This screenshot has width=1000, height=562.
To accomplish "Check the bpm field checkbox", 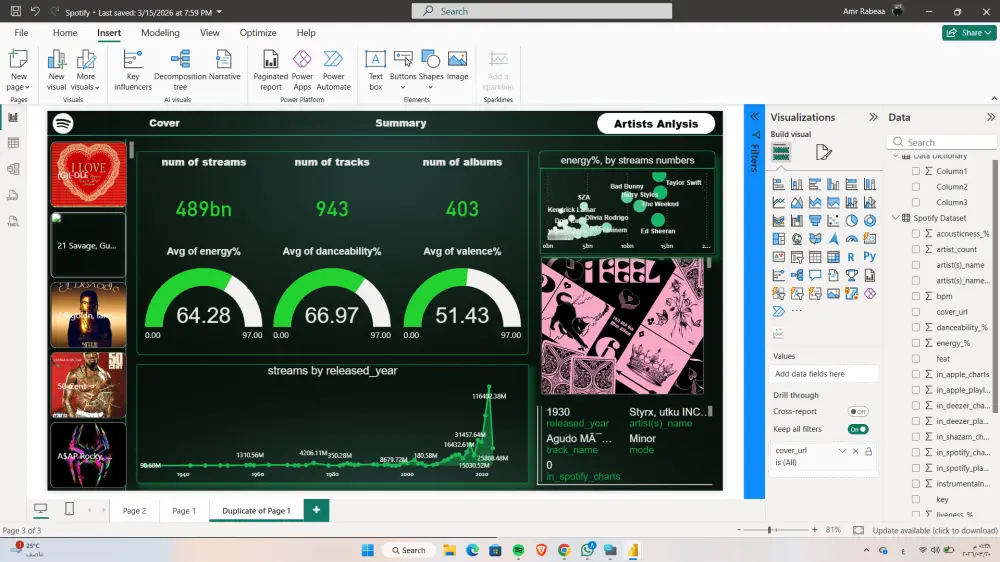I will click(916, 296).
